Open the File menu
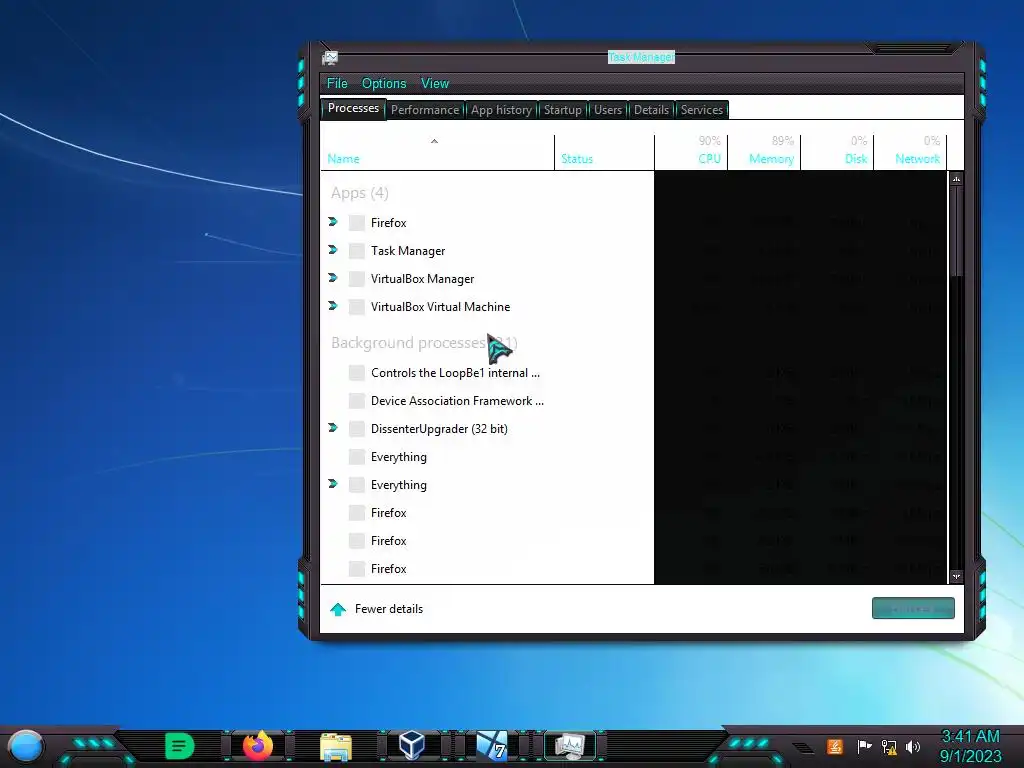This screenshot has height=768, width=1024. (337, 84)
